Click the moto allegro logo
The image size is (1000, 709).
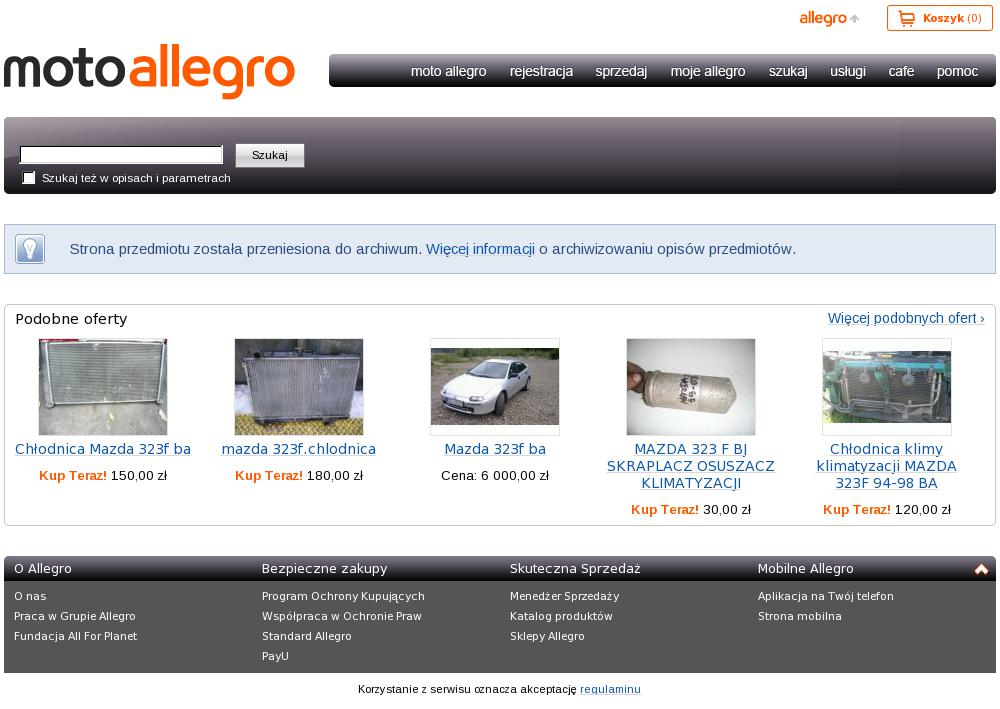pos(149,71)
